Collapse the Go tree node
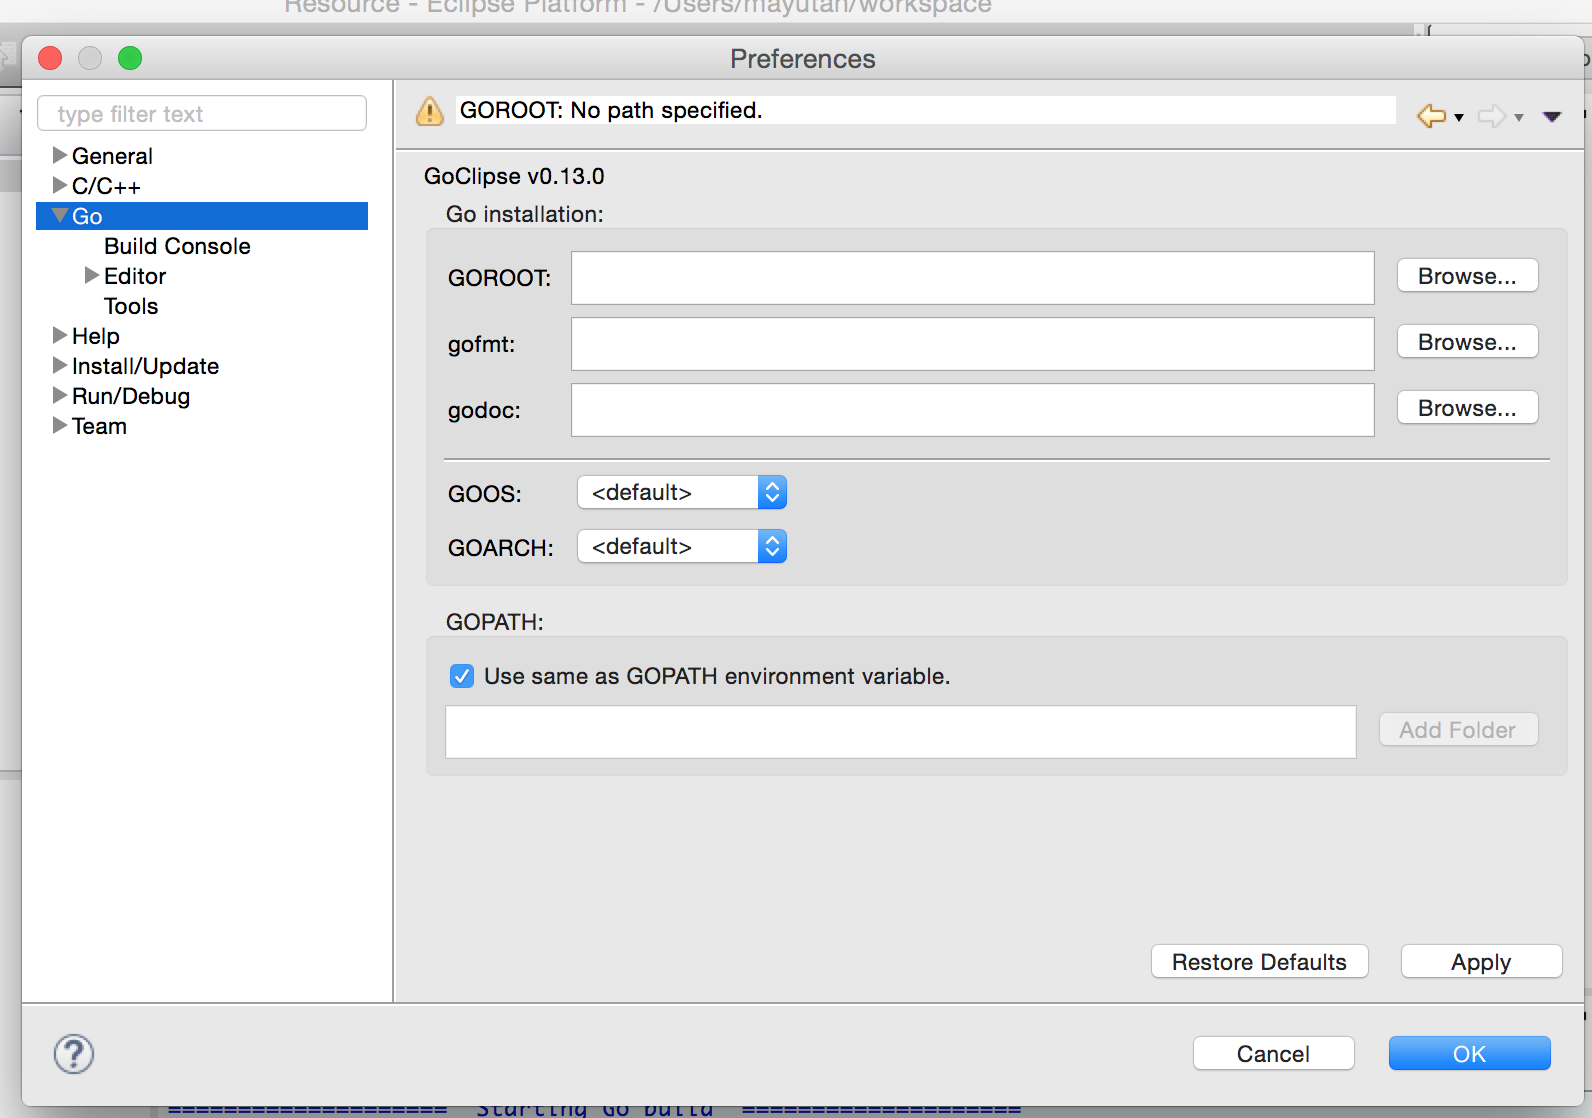Image resolution: width=1592 pixels, height=1118 pixels. pyautogui.click(x=60, y=215)
